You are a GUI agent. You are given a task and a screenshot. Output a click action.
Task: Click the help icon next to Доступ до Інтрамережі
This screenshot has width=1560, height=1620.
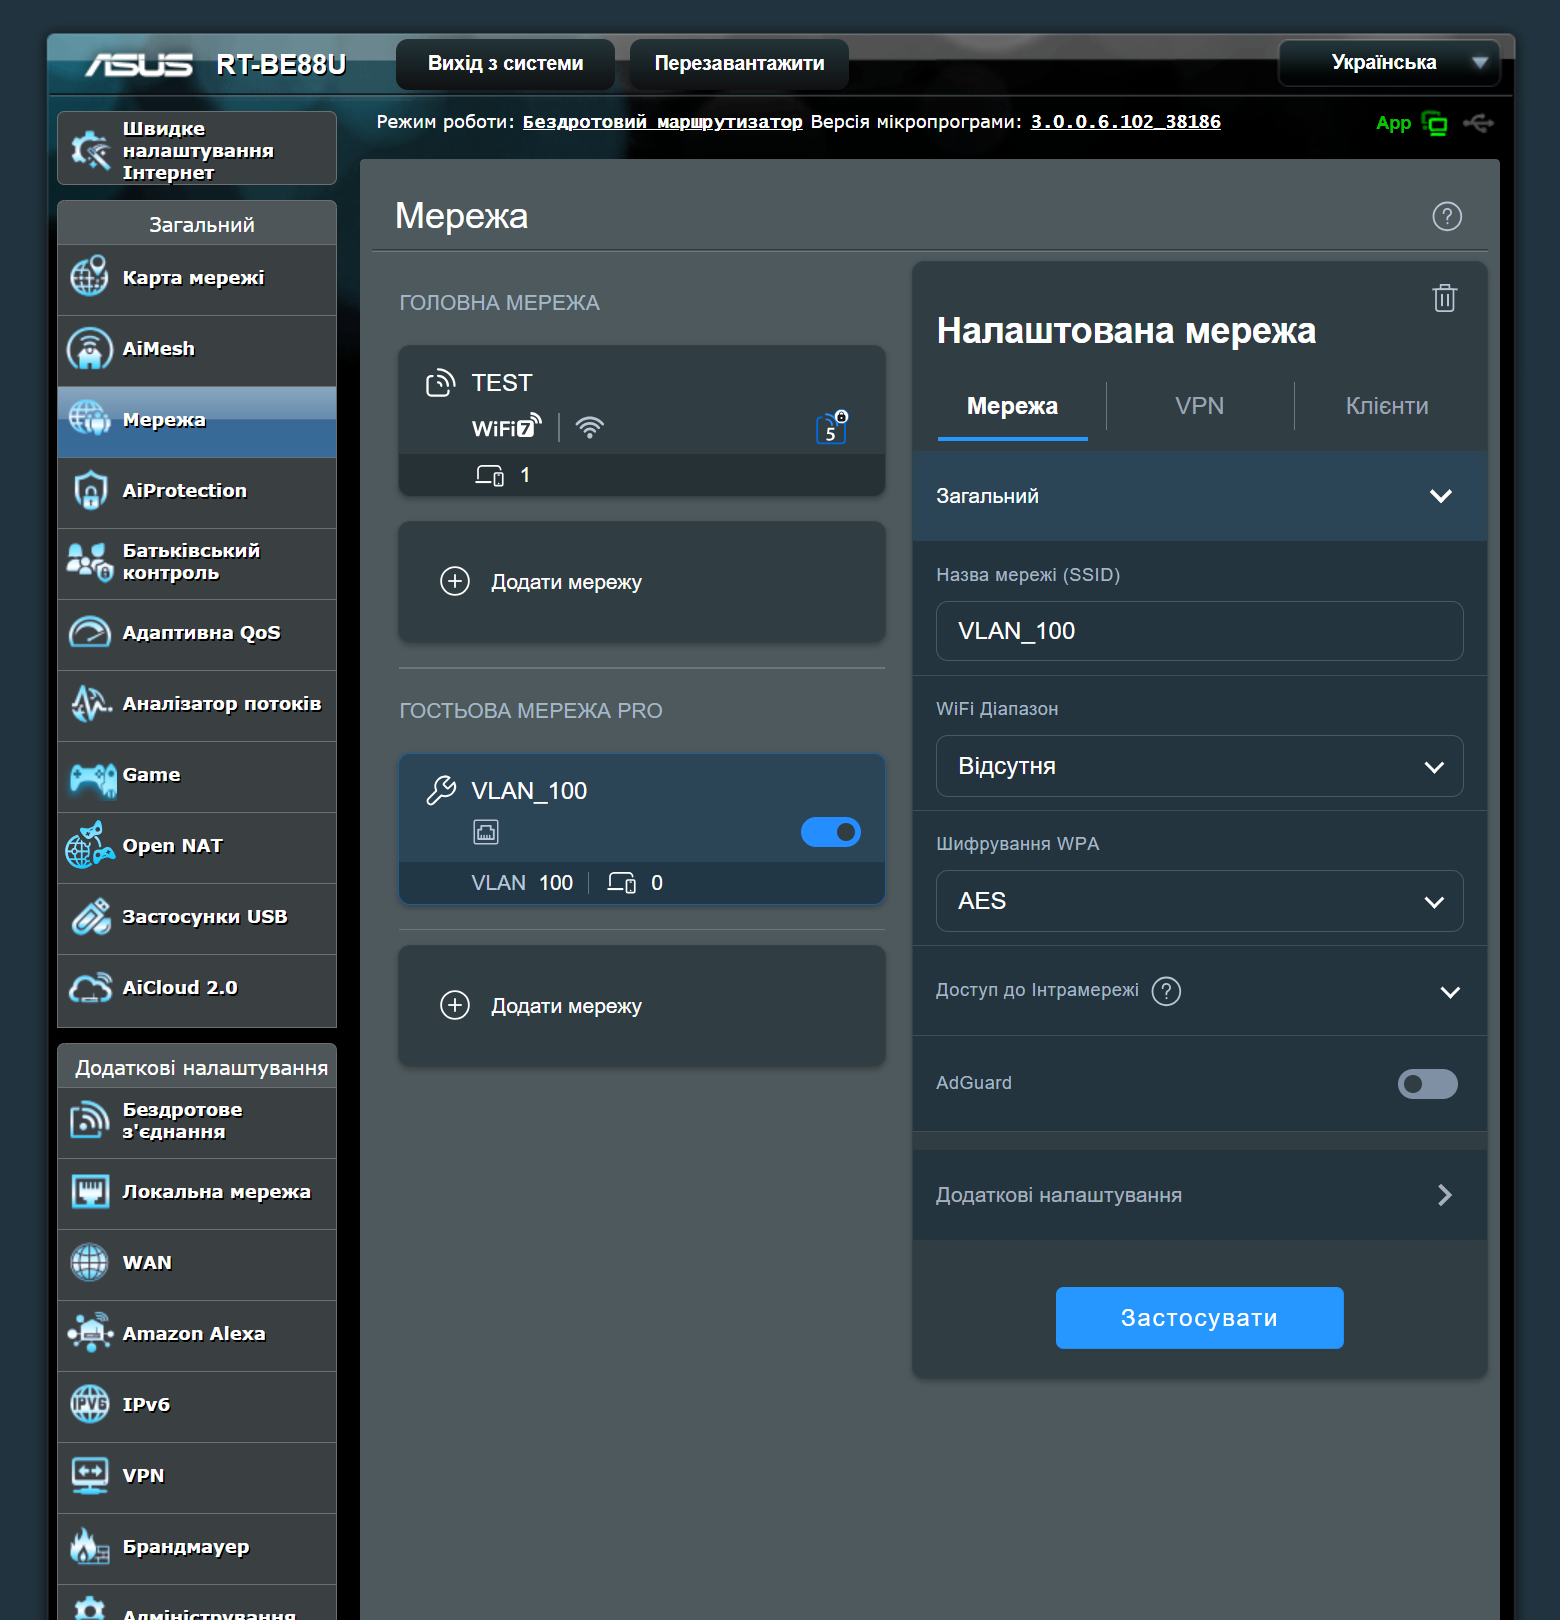(x=1166, y=990)
